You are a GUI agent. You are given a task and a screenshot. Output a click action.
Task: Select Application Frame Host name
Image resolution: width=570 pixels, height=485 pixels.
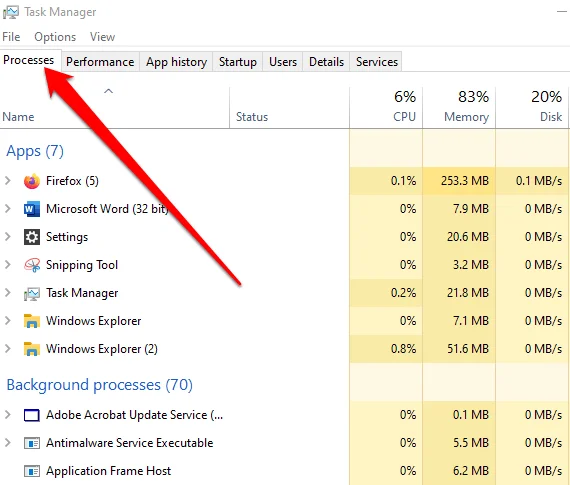tap(108, 471)
